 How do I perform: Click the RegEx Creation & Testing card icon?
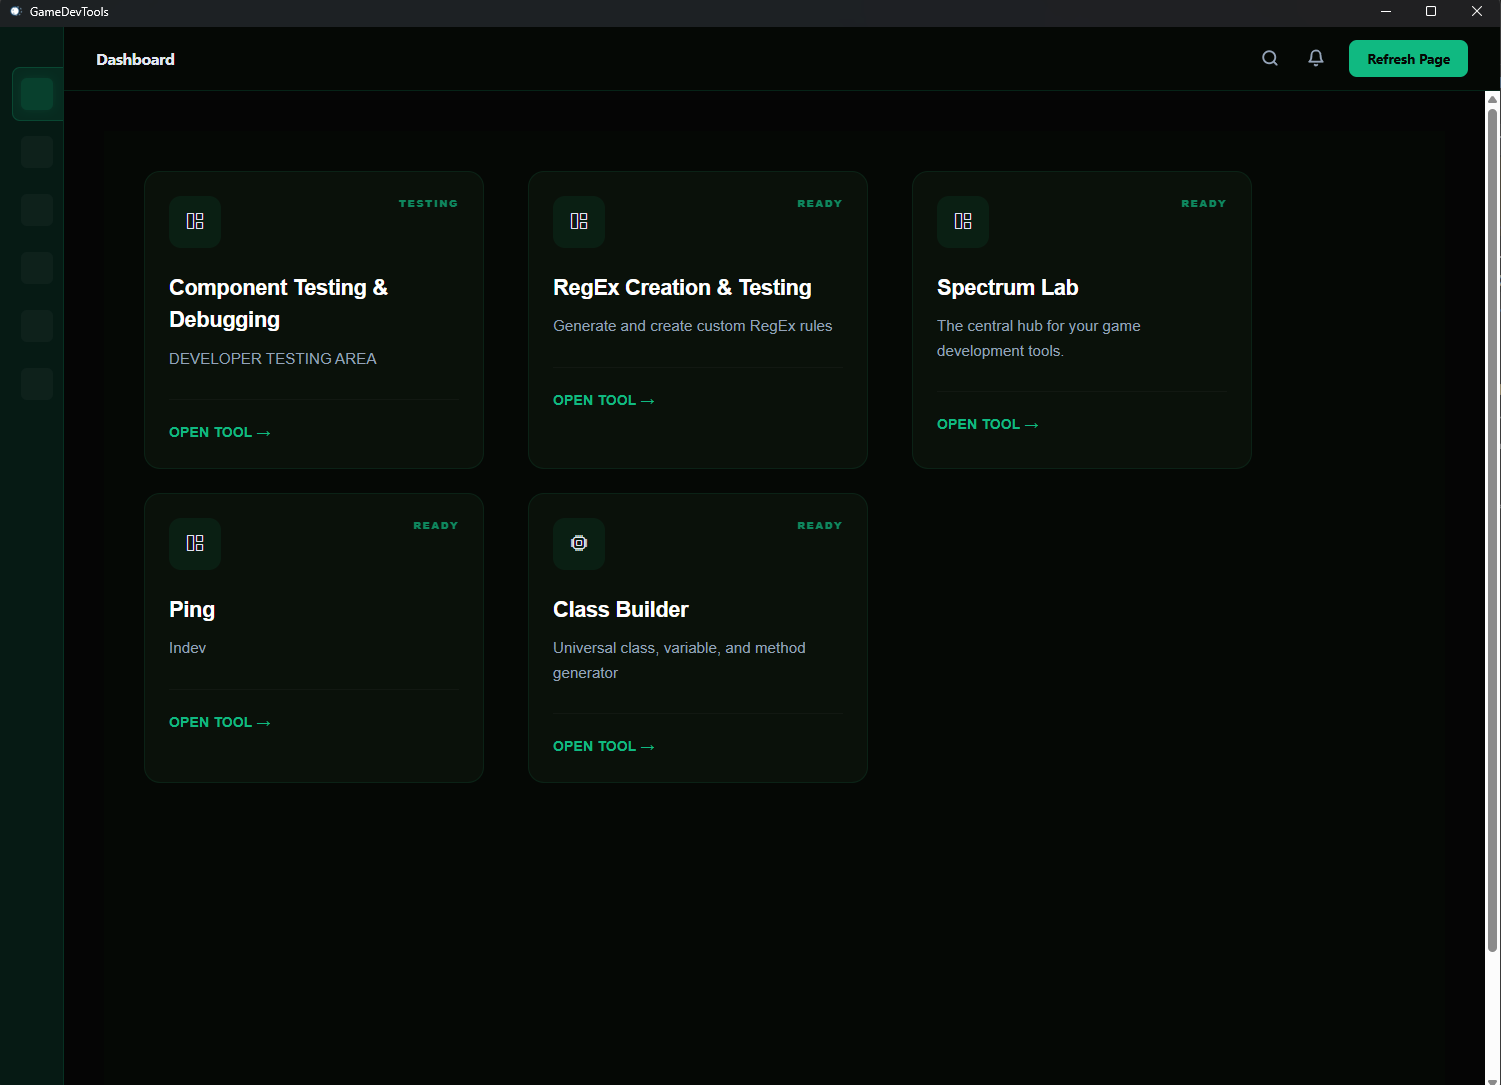(579, 221)
